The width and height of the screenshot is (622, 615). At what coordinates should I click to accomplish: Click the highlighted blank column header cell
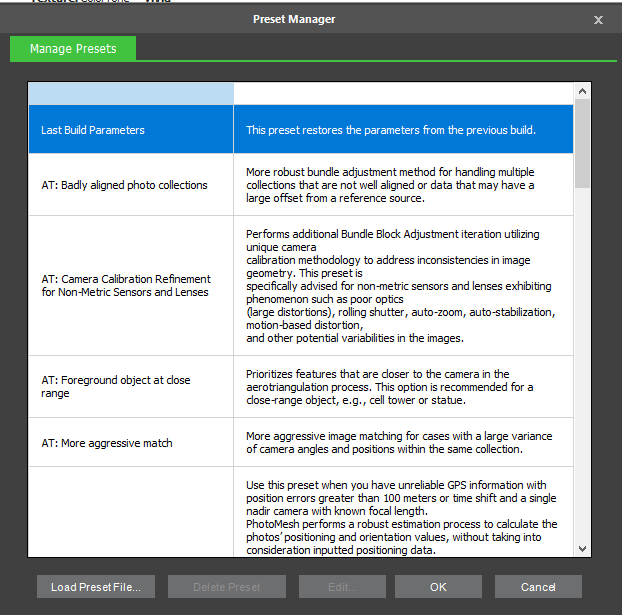coord(131,94)
